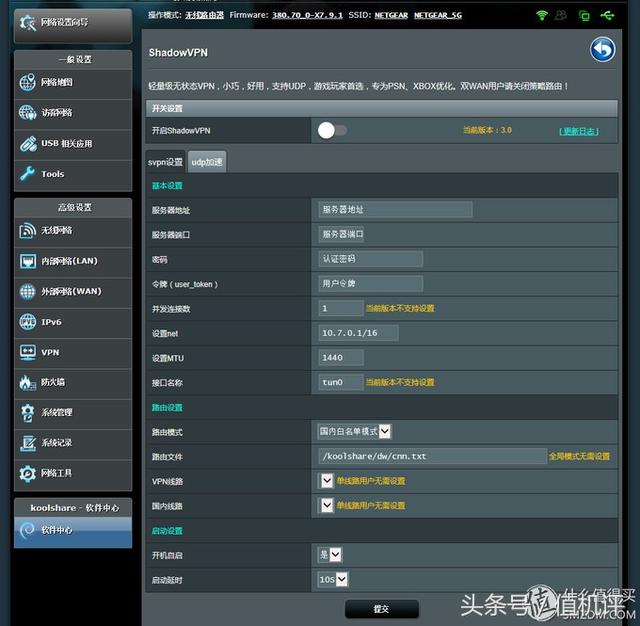
Task: Select the VPN menu item label
Action: [50, 353]
